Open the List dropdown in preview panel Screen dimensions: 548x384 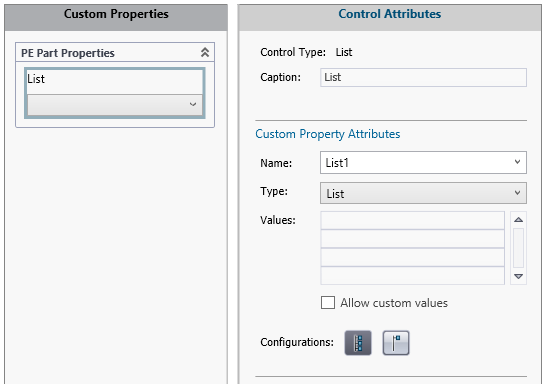pos(115,104)
